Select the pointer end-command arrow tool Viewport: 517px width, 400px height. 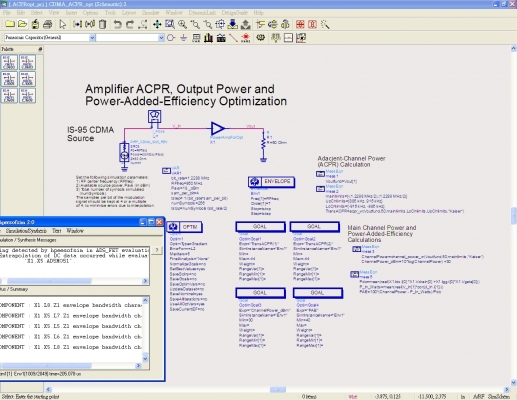62,24
